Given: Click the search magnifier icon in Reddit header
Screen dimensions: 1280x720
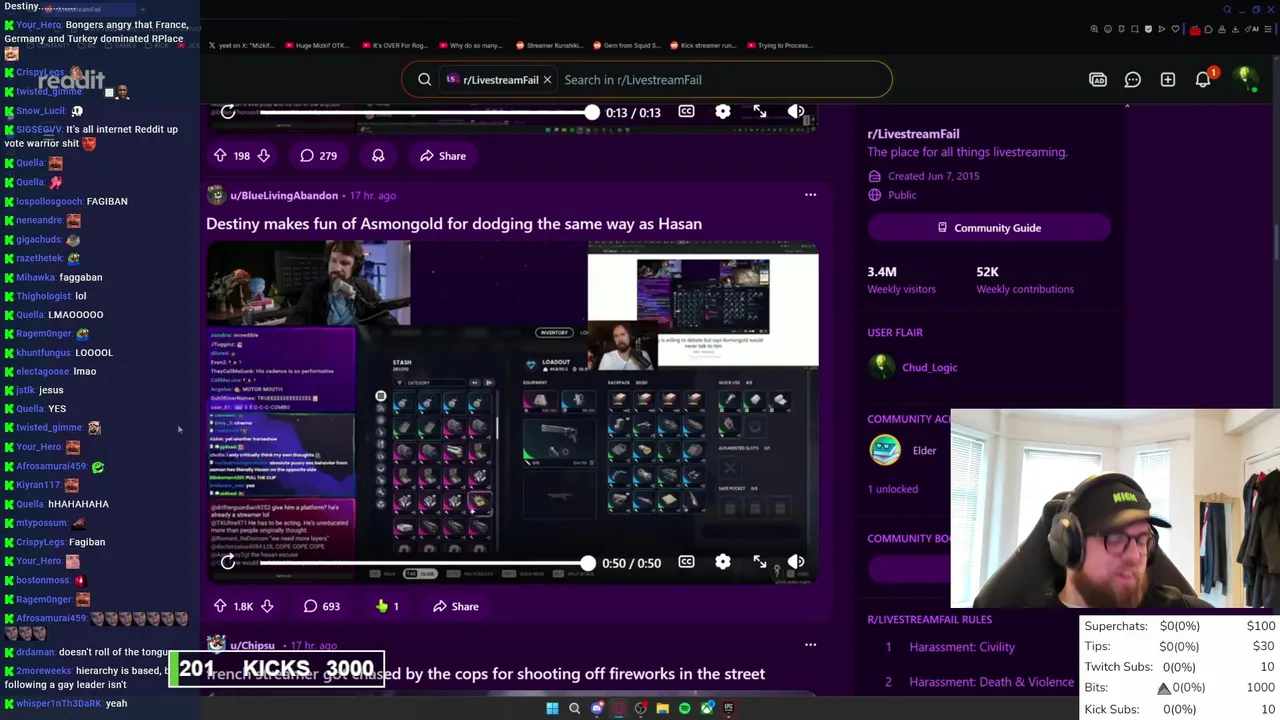Looking at the screenshot, I should tap(425, 80).
